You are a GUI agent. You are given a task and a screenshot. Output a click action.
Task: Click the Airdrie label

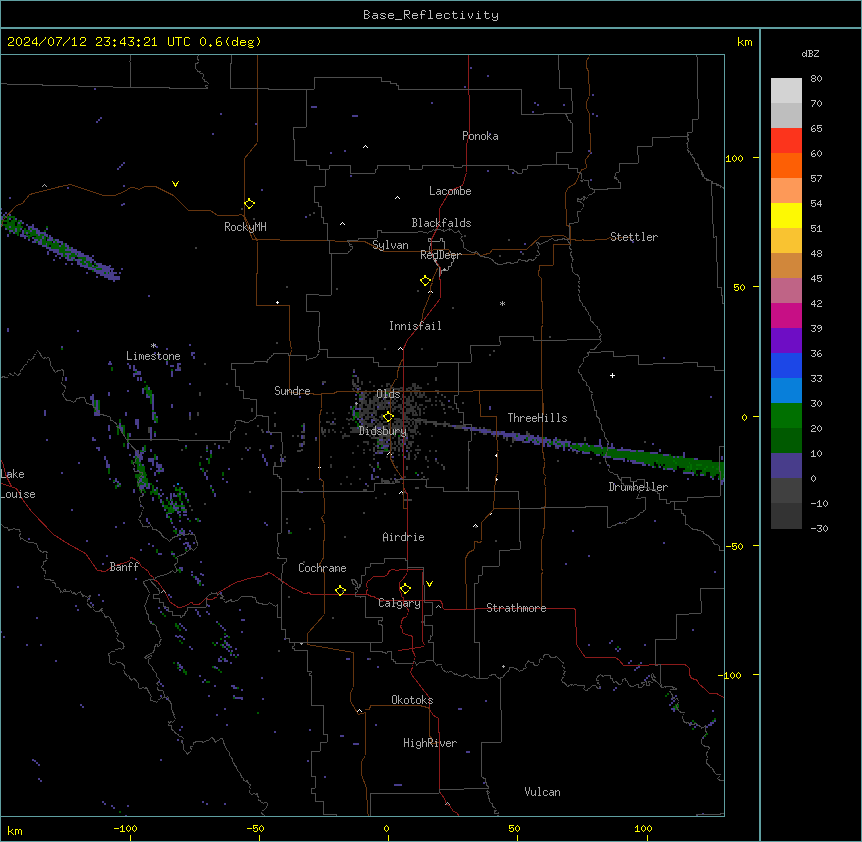coord(404,537)
